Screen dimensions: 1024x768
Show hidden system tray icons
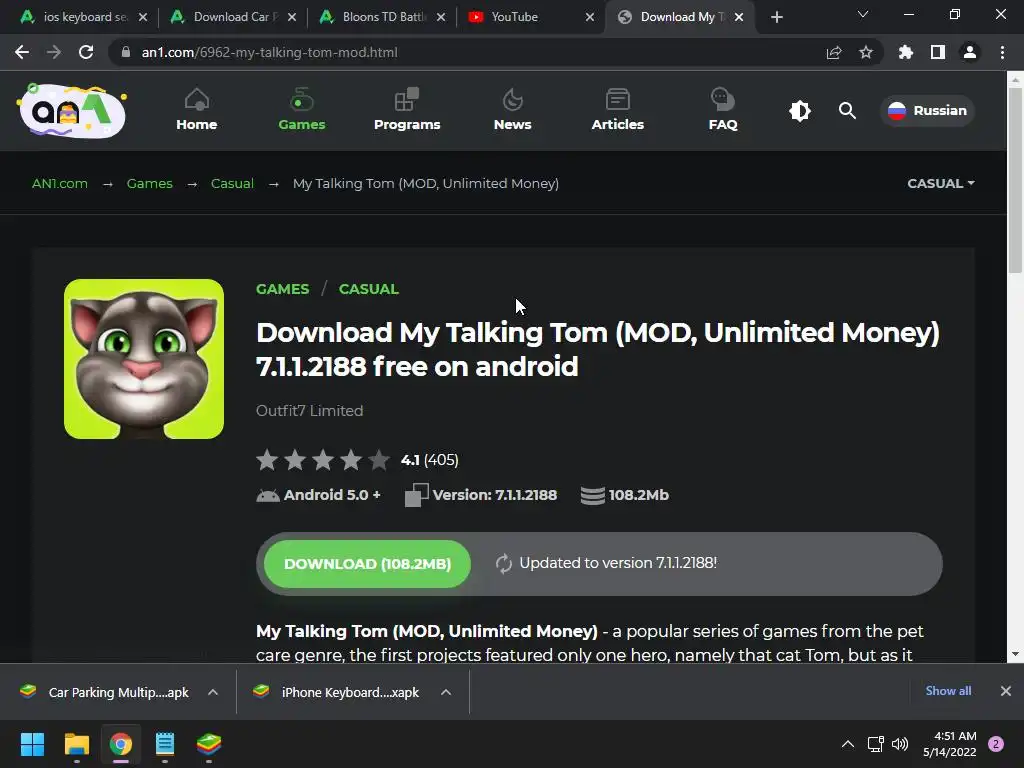click(848, 744)
